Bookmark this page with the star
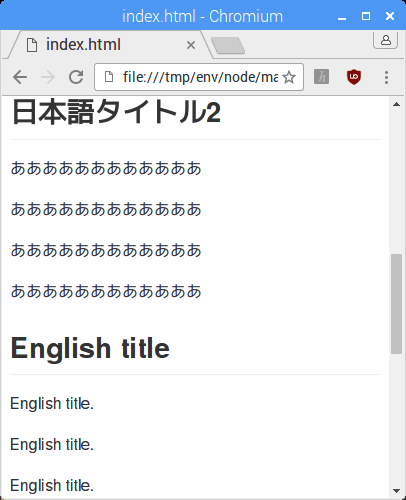Screen dimensions: 406x500 point(289,77)
